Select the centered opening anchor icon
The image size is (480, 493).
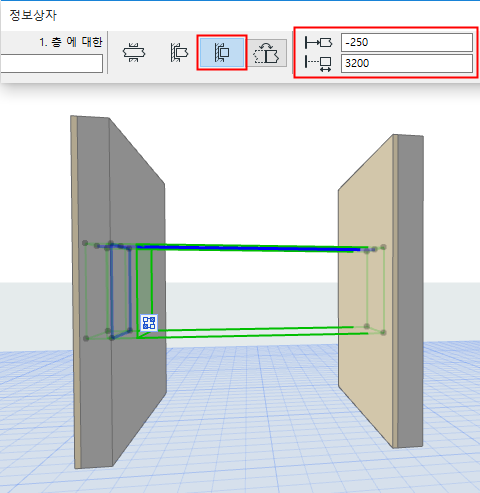pyautogui.click(x=134, y=52)
